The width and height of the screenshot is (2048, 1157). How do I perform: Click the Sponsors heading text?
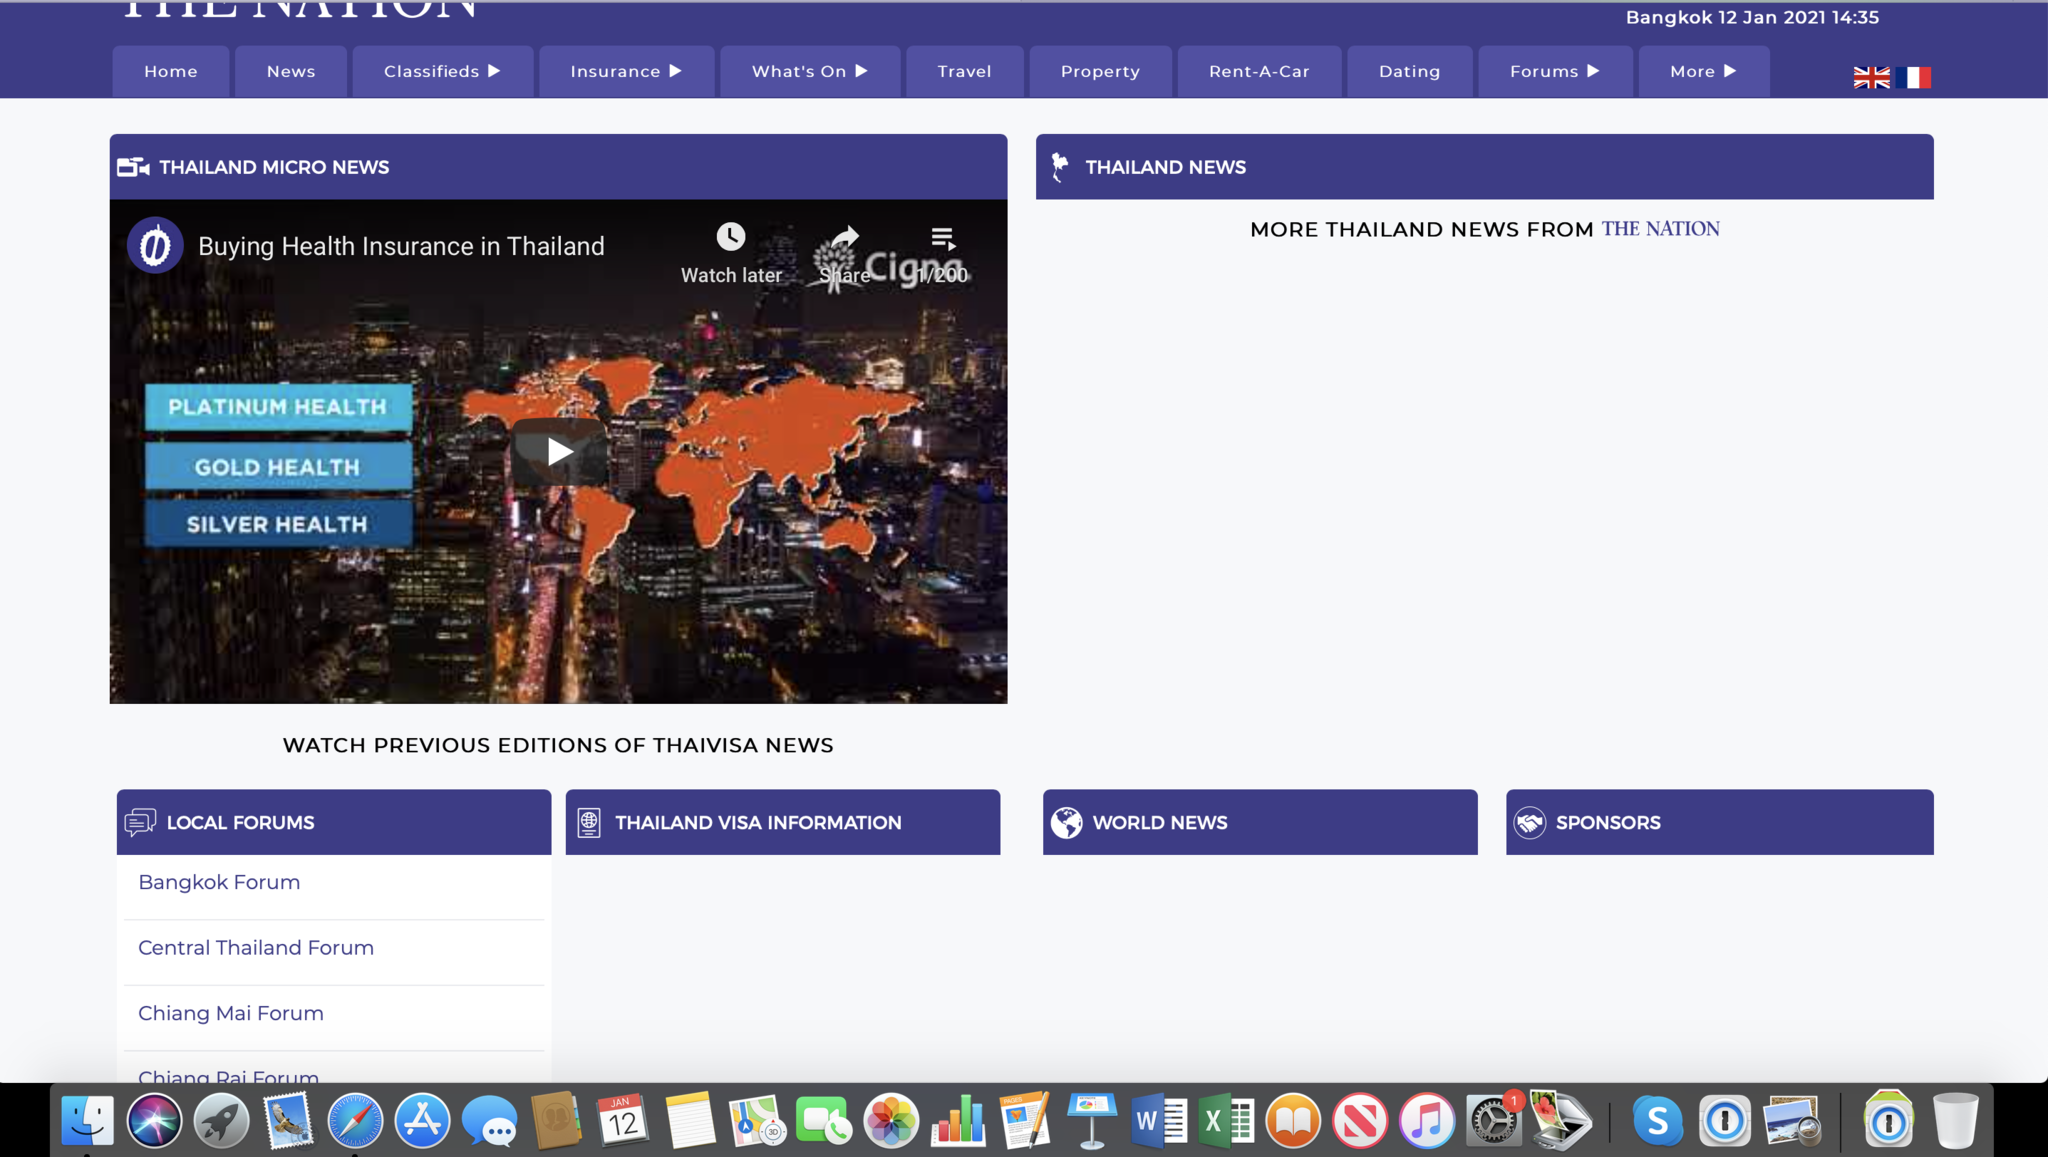pos(1608,822)
